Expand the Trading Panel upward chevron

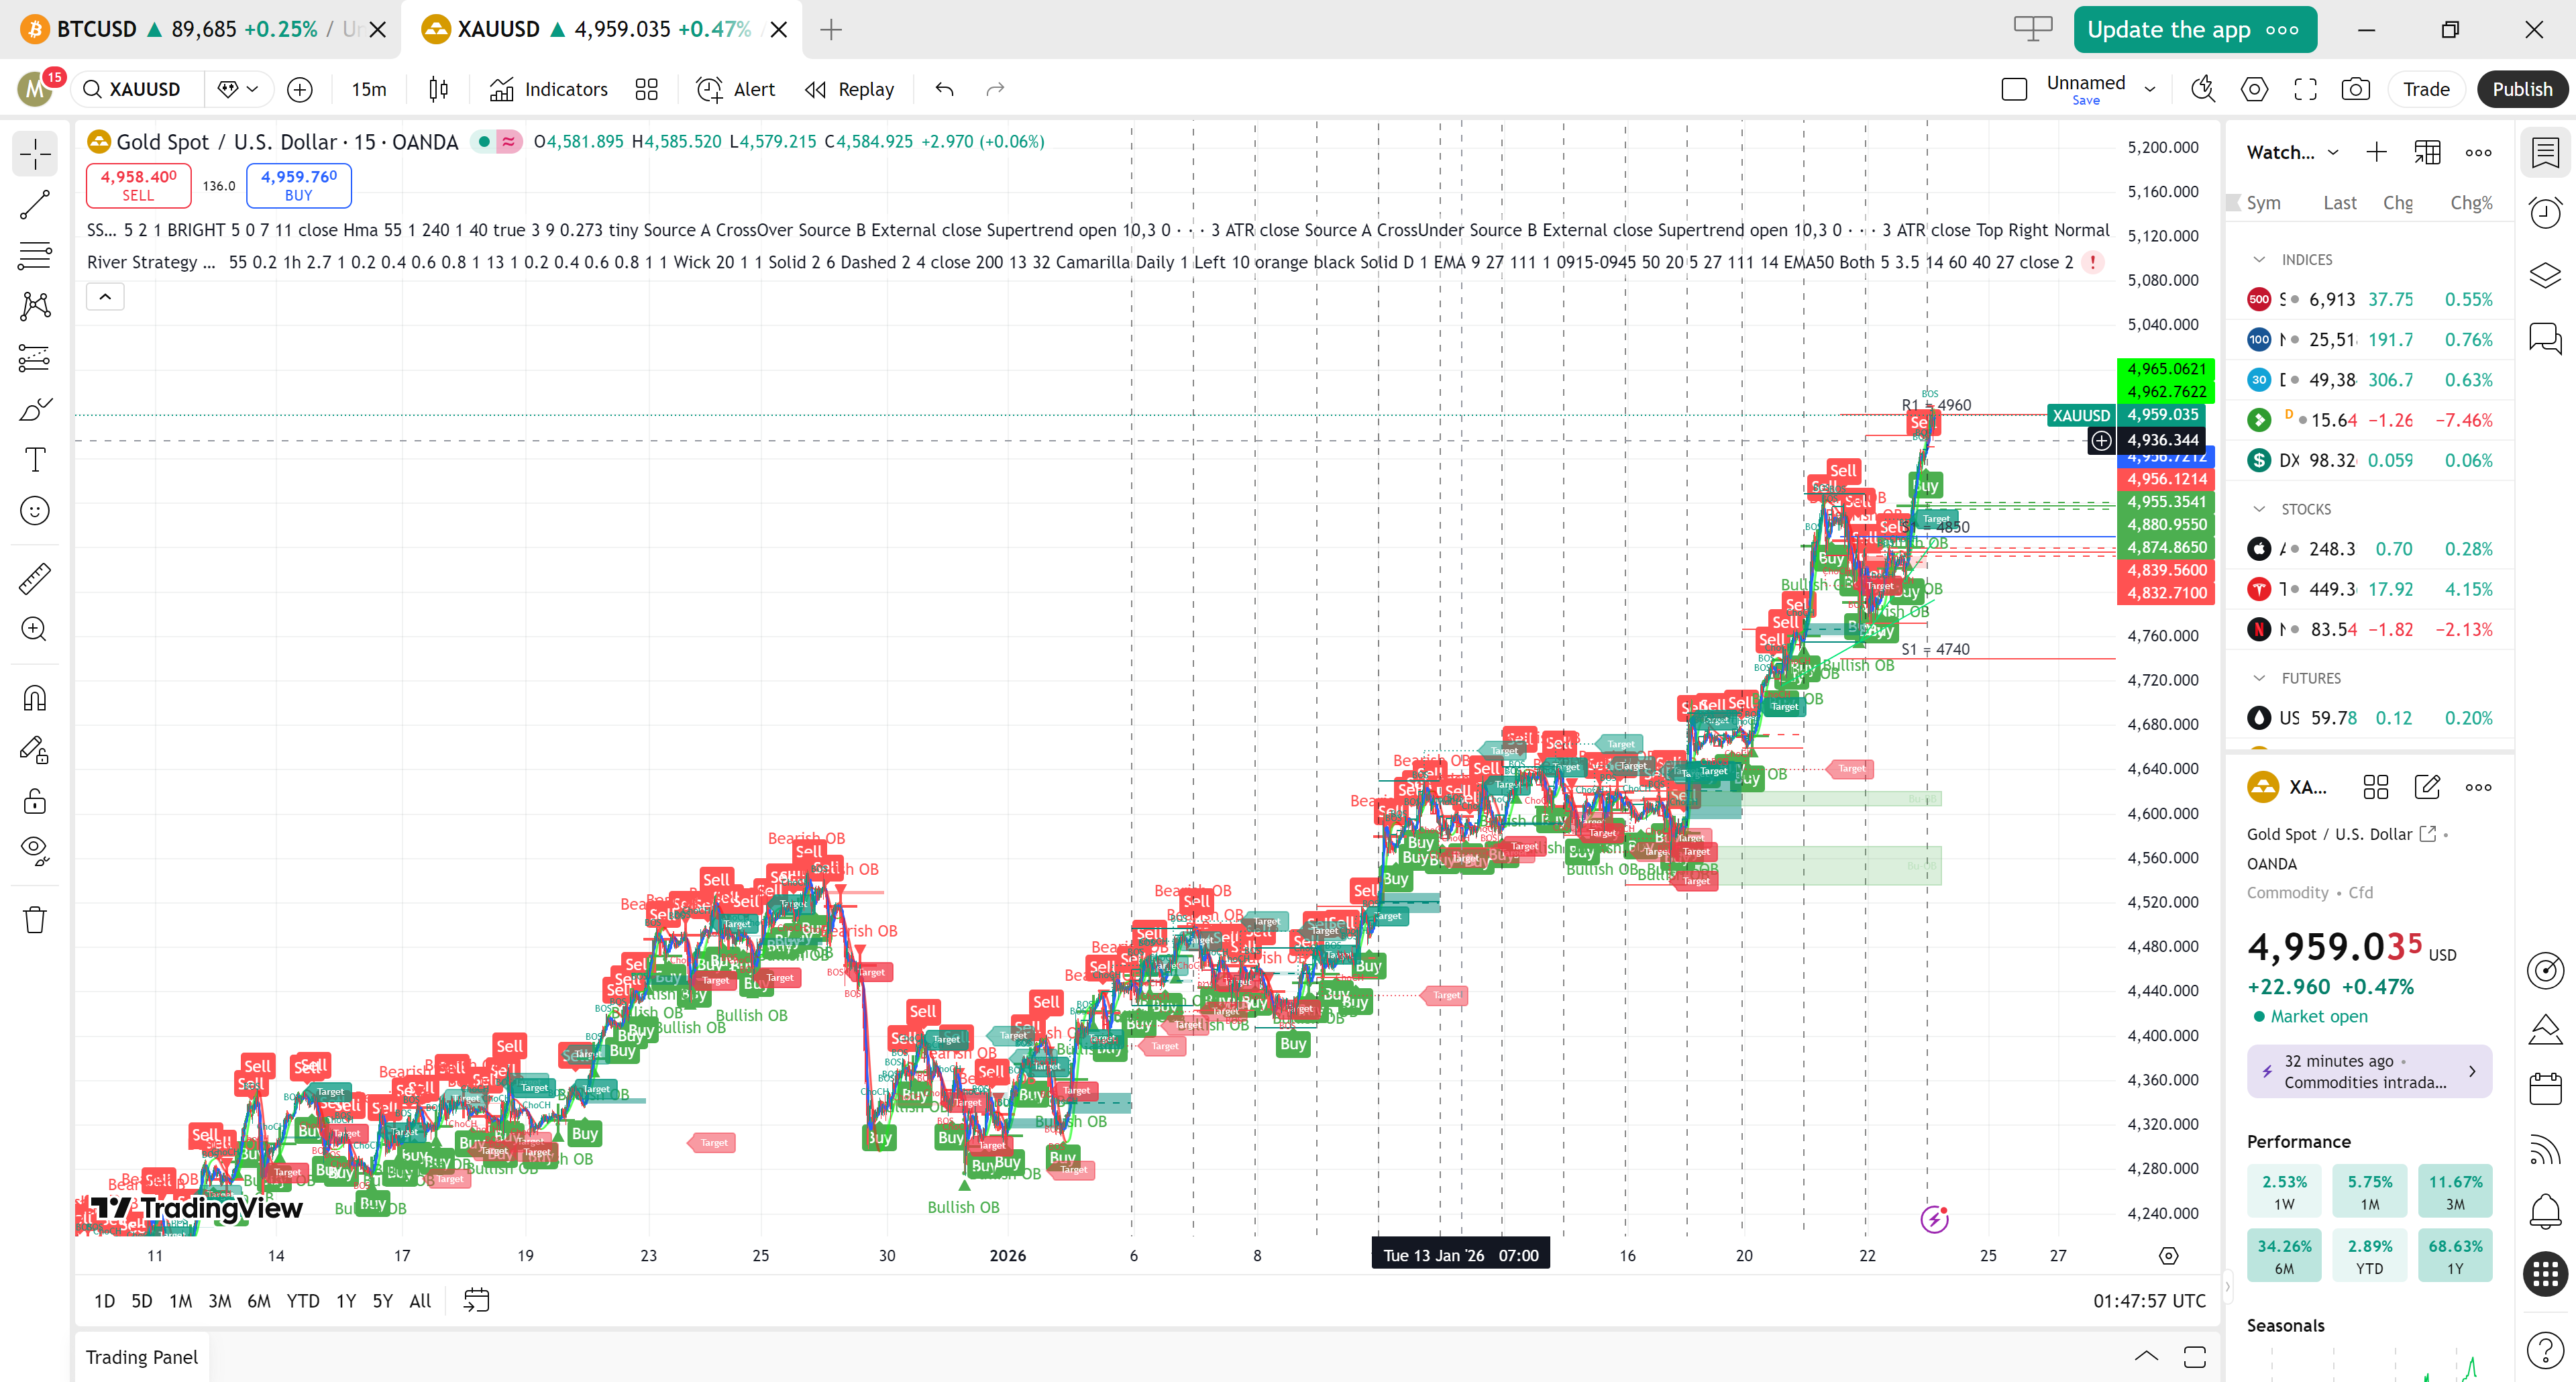coord(2146,1357)
